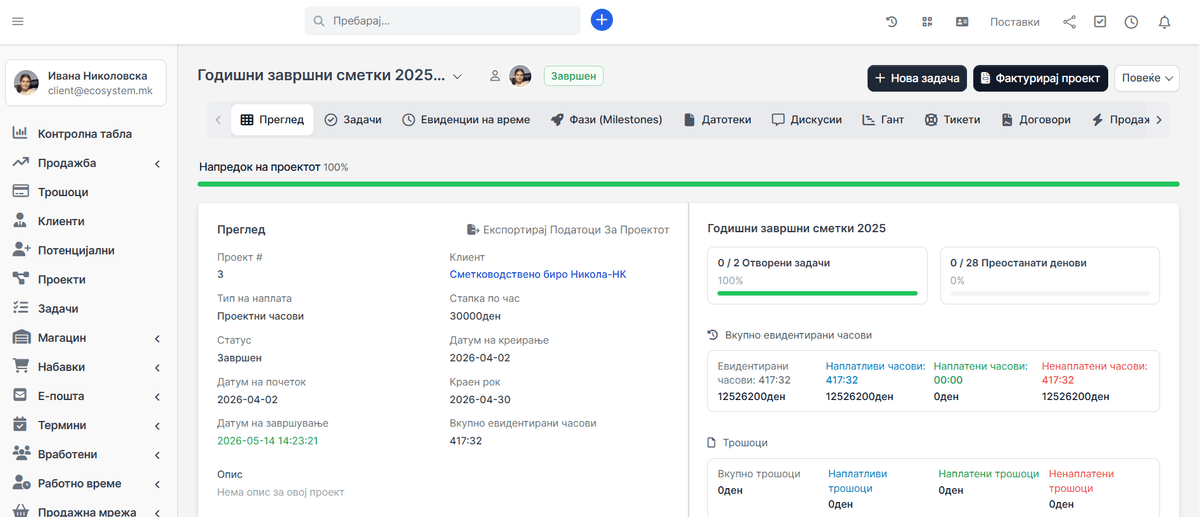Switch to Евиденции на време tab

[466, 119]
